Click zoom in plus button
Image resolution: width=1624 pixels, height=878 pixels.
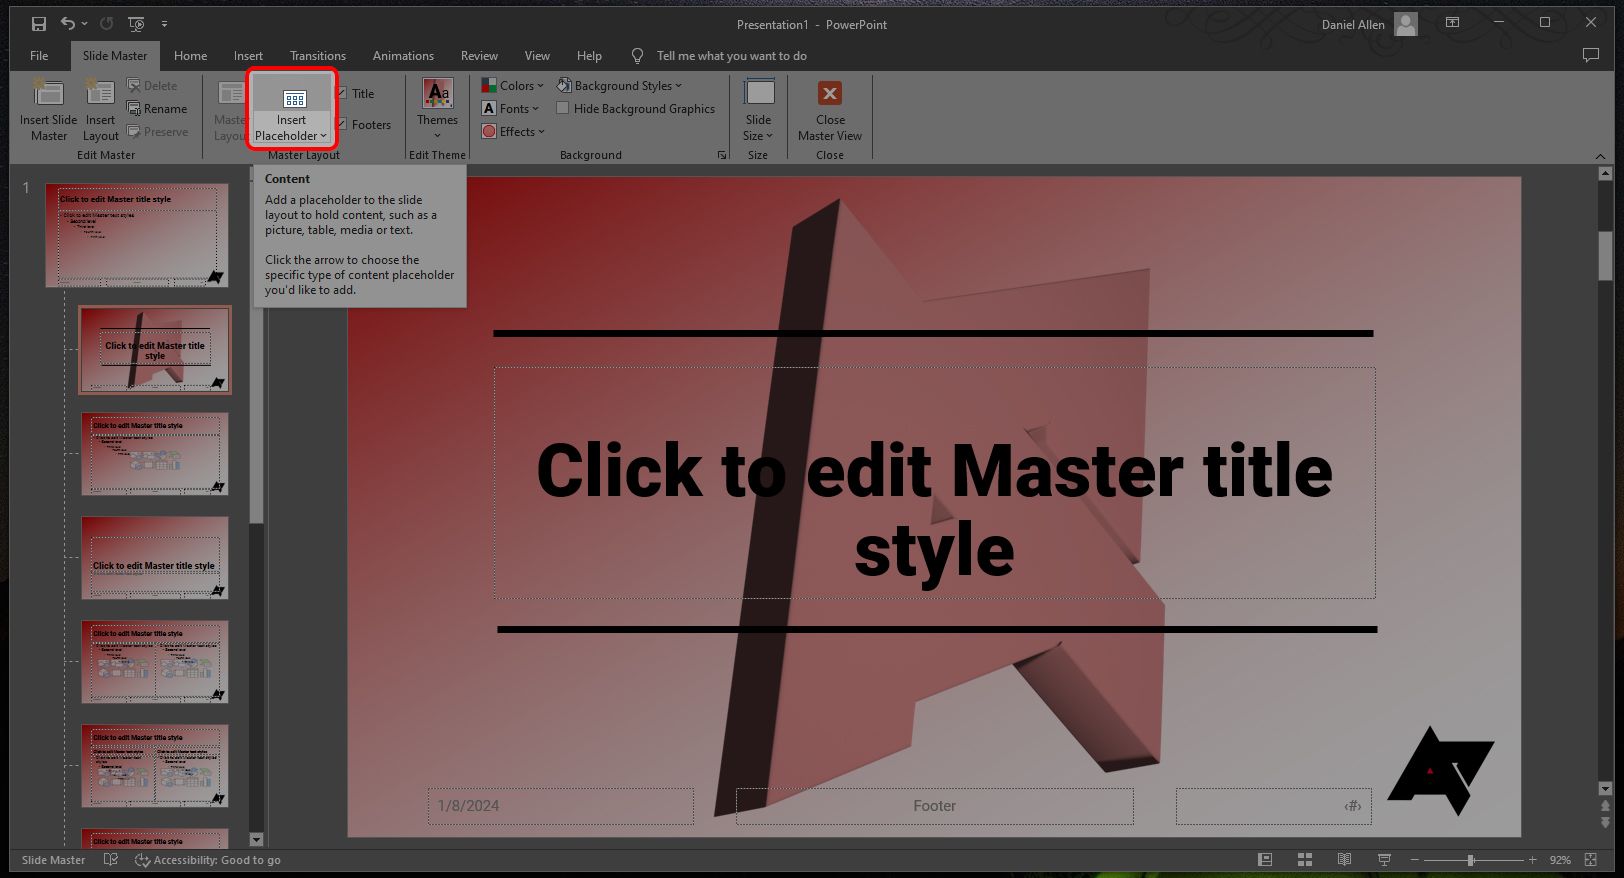(x=1533, y=860)
